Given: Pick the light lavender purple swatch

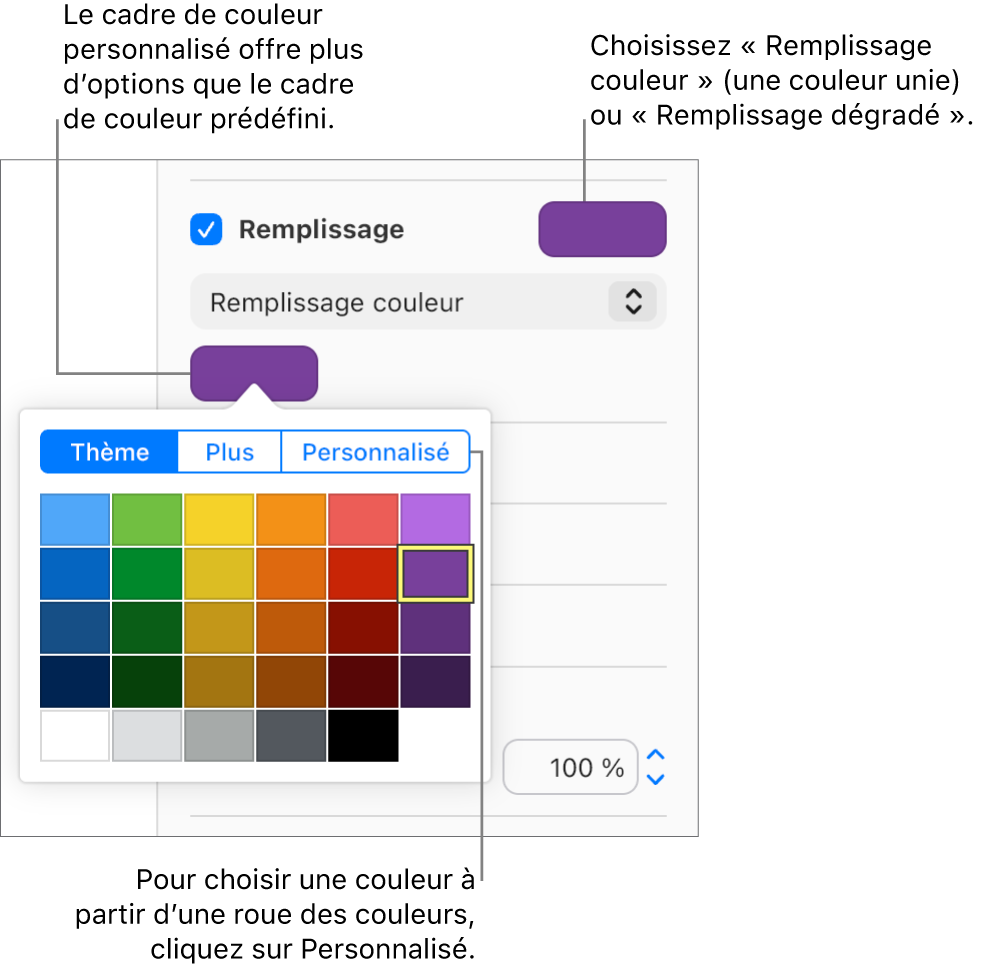Looking at the screenshot, I should [x=435, y=519].
